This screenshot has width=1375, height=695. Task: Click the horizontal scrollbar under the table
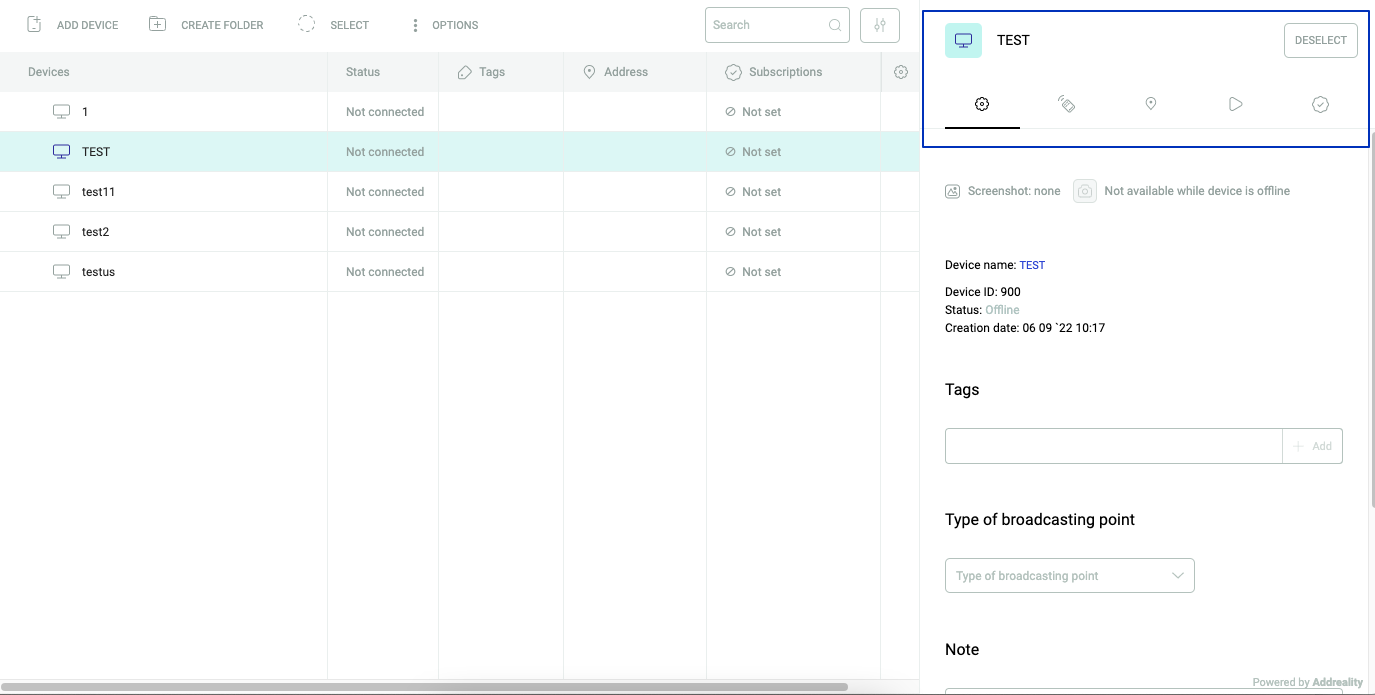(x=424, y=687)
